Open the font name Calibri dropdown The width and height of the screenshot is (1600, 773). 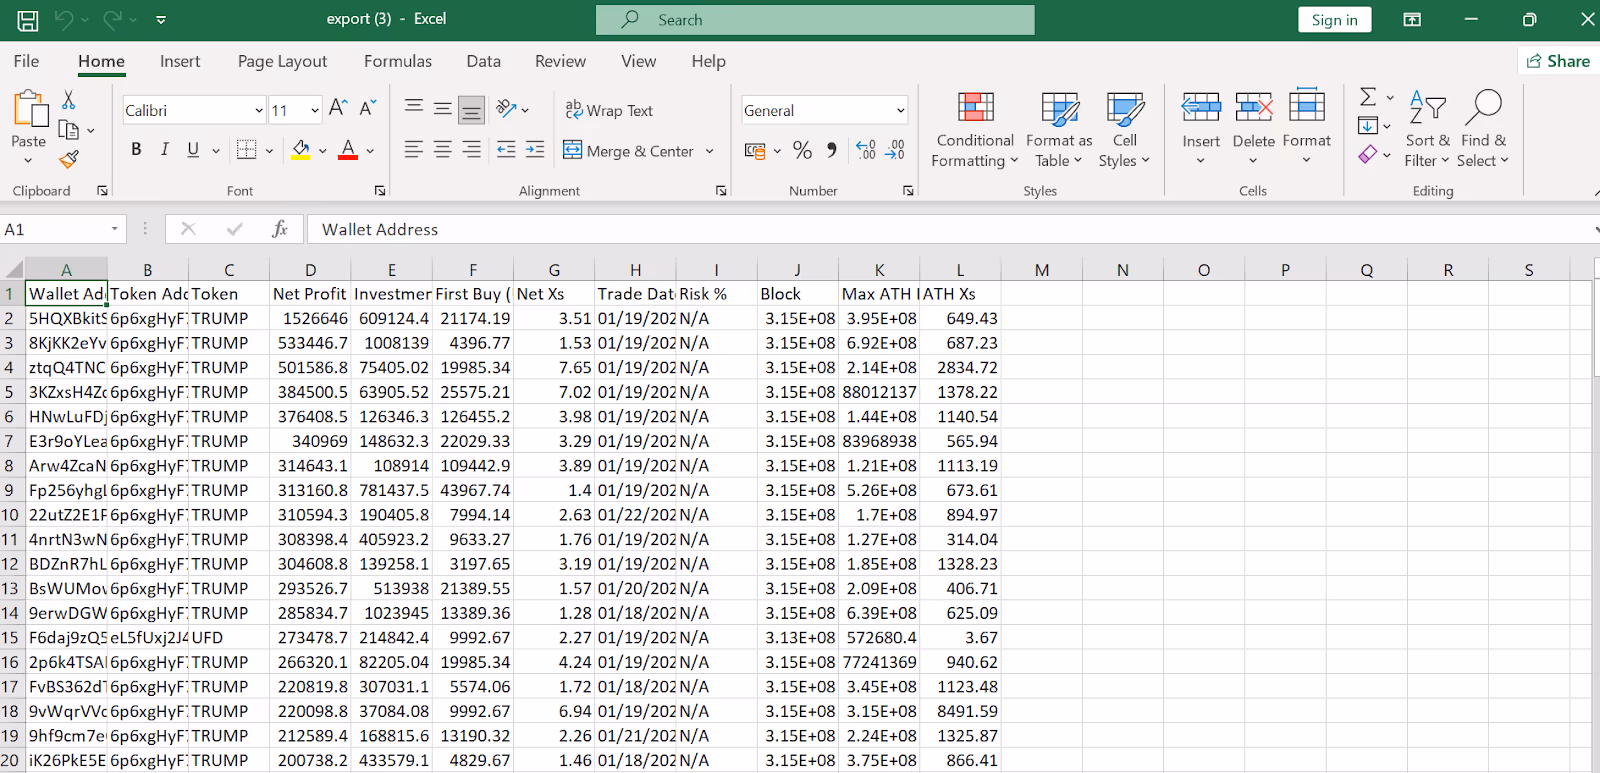(259, 110)
